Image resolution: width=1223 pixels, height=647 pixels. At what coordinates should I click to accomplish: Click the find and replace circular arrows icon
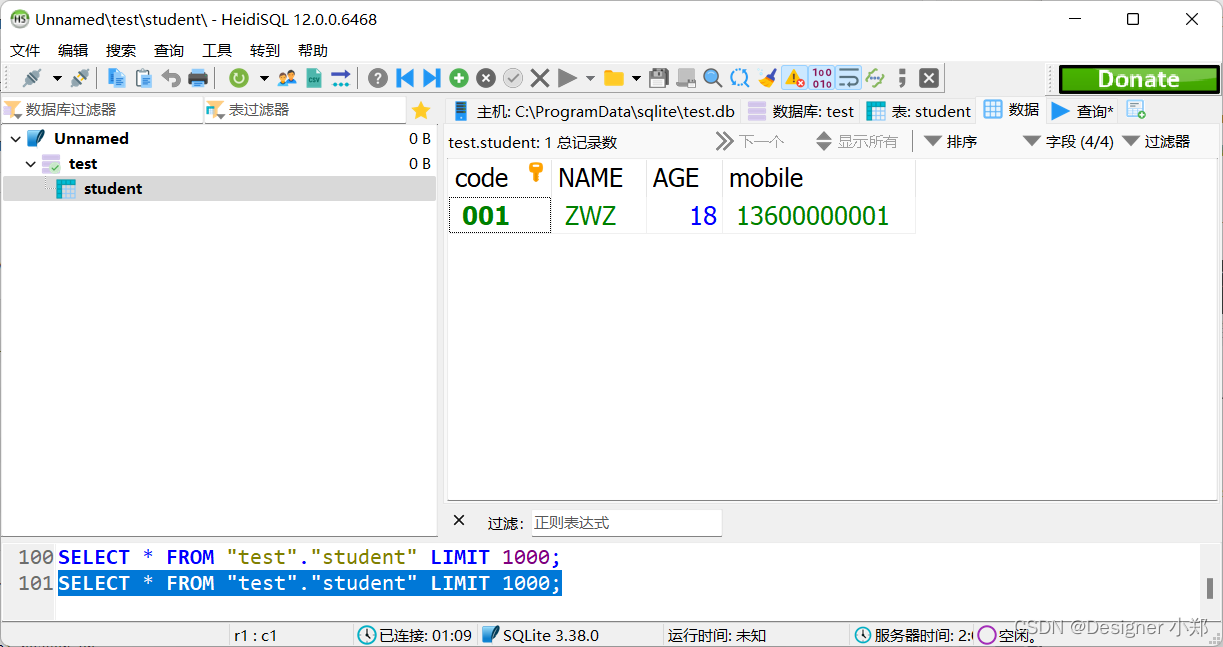(x=740, y=78)
